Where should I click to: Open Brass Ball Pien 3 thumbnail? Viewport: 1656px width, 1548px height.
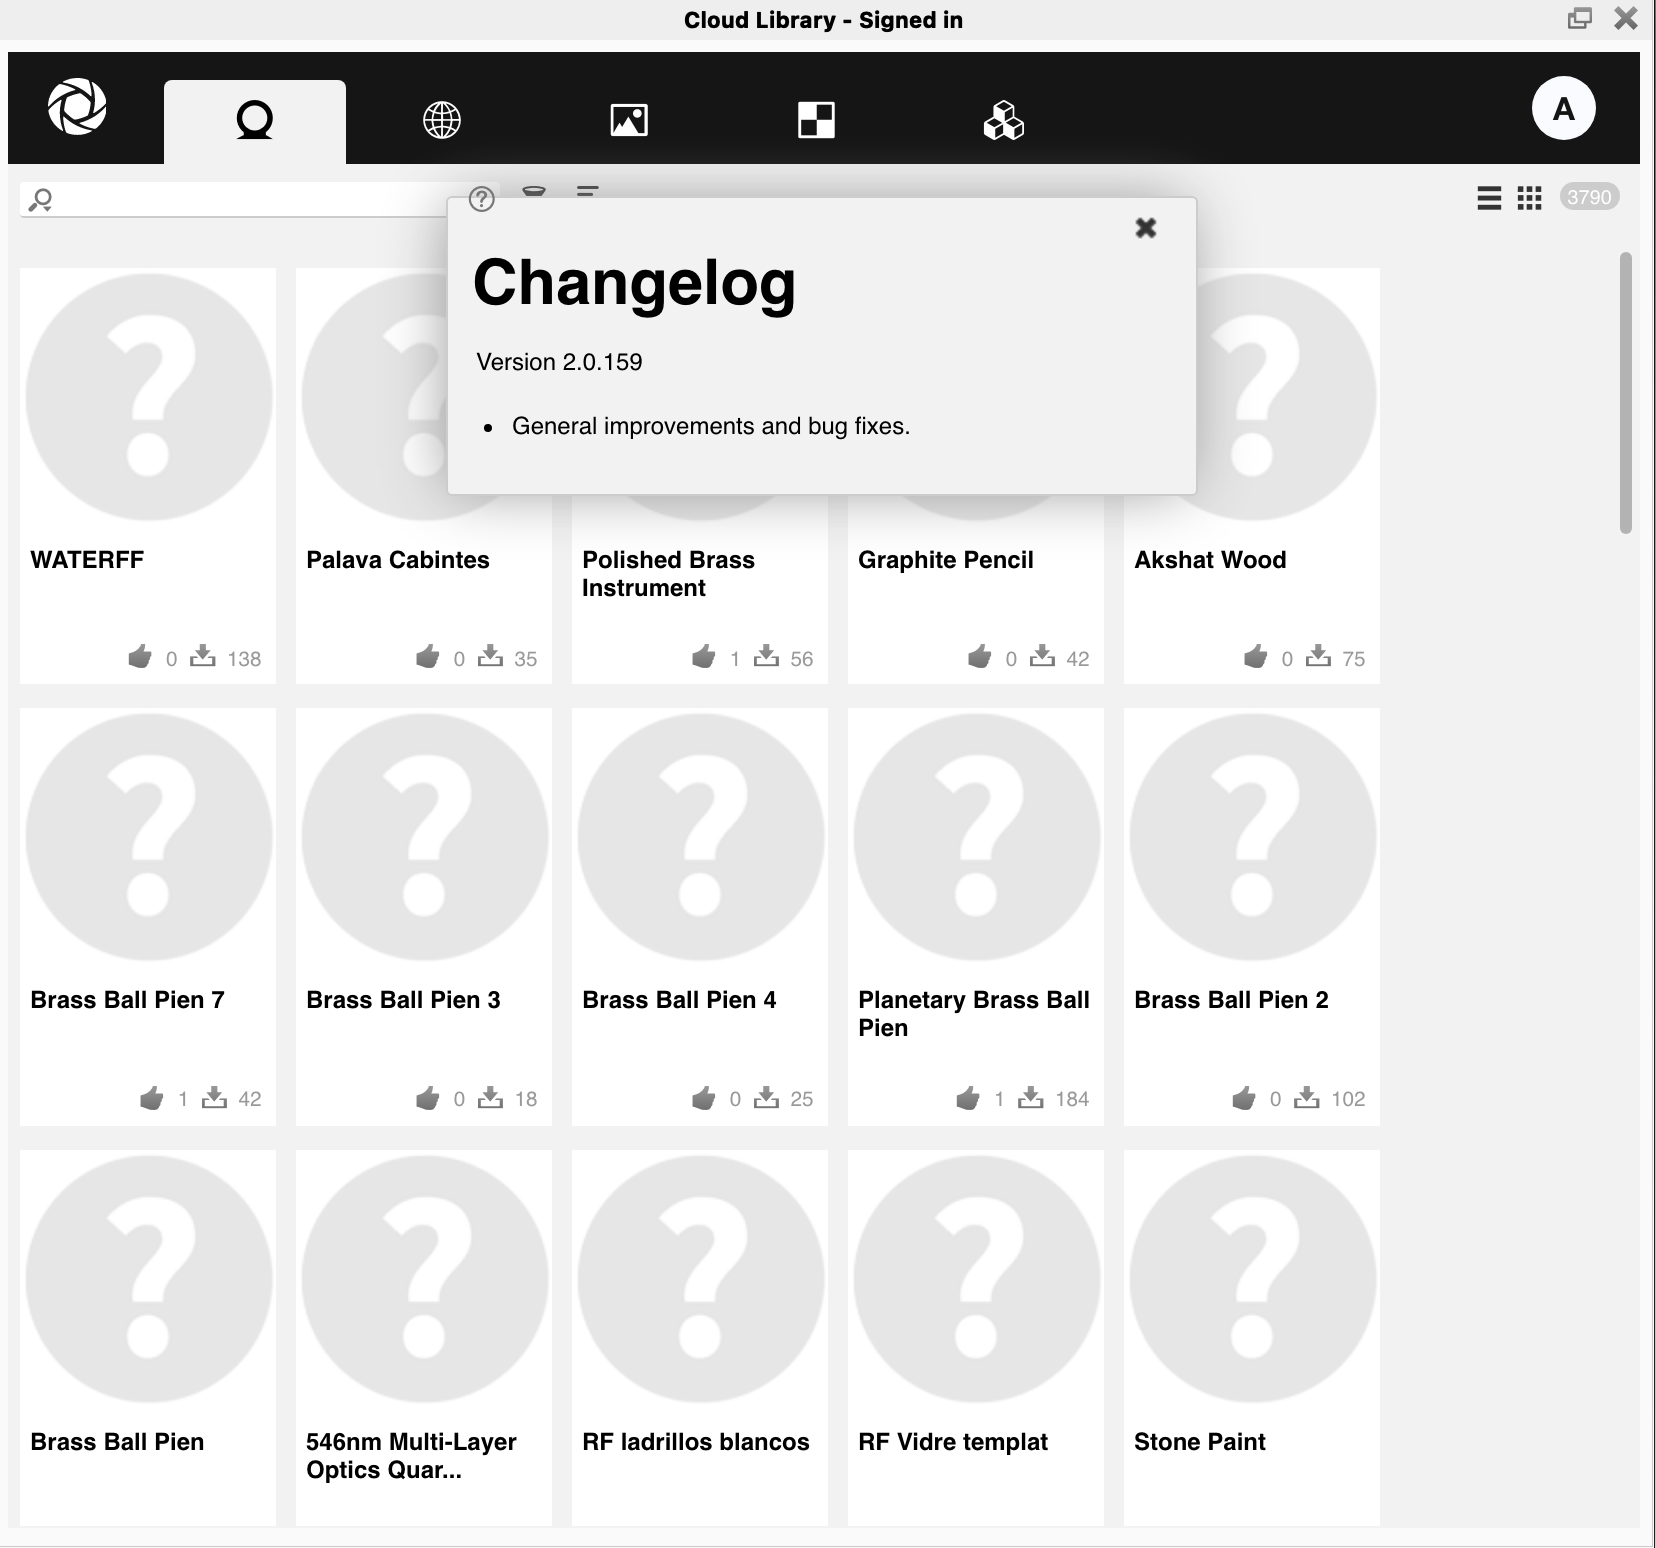point(424,837)
